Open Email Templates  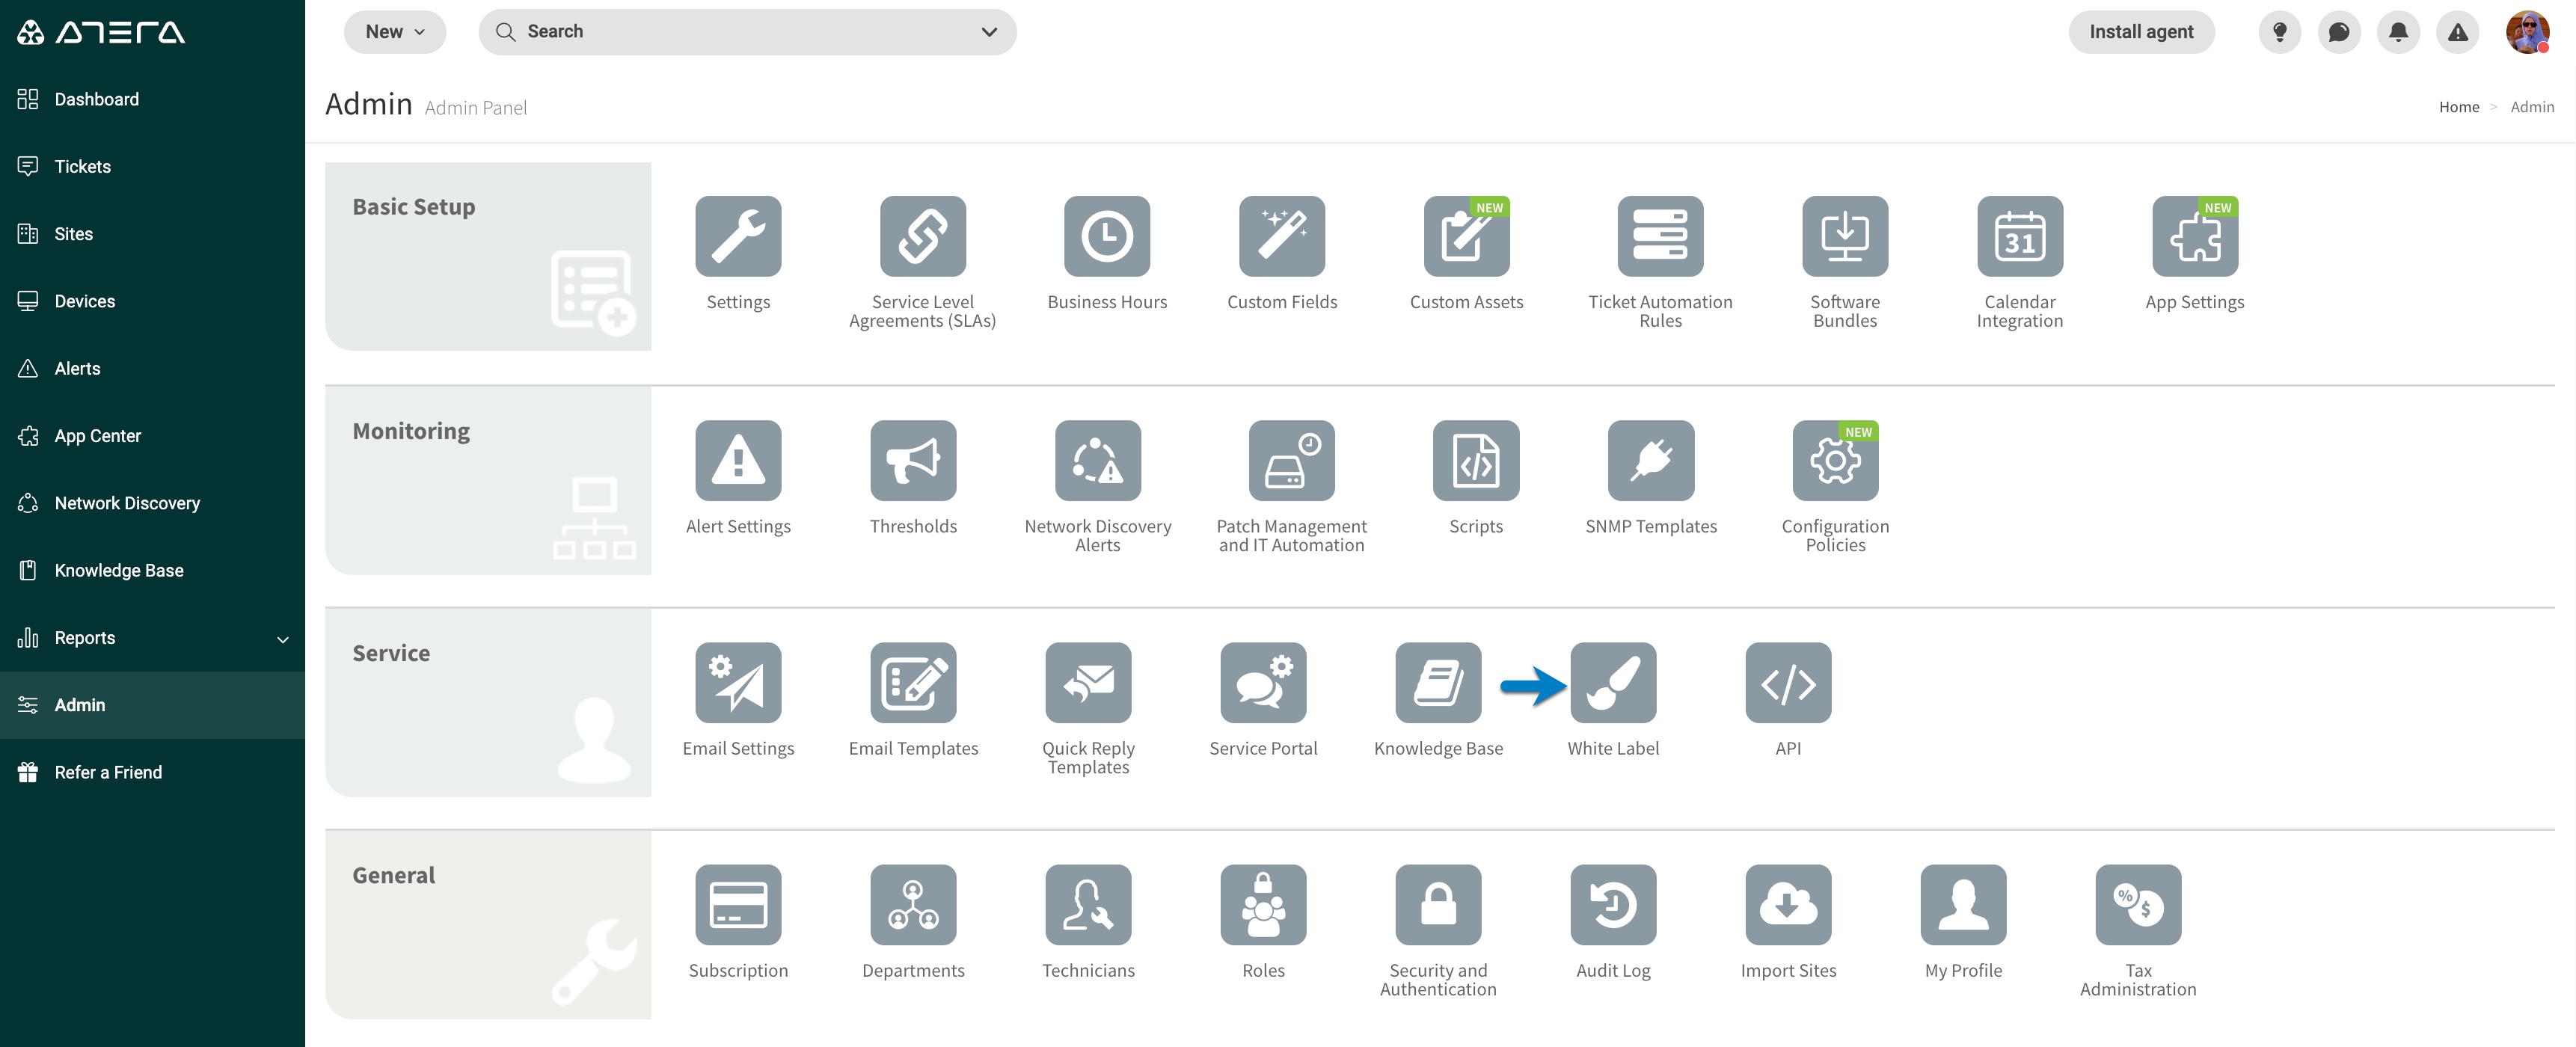click(x=913, y=682)
